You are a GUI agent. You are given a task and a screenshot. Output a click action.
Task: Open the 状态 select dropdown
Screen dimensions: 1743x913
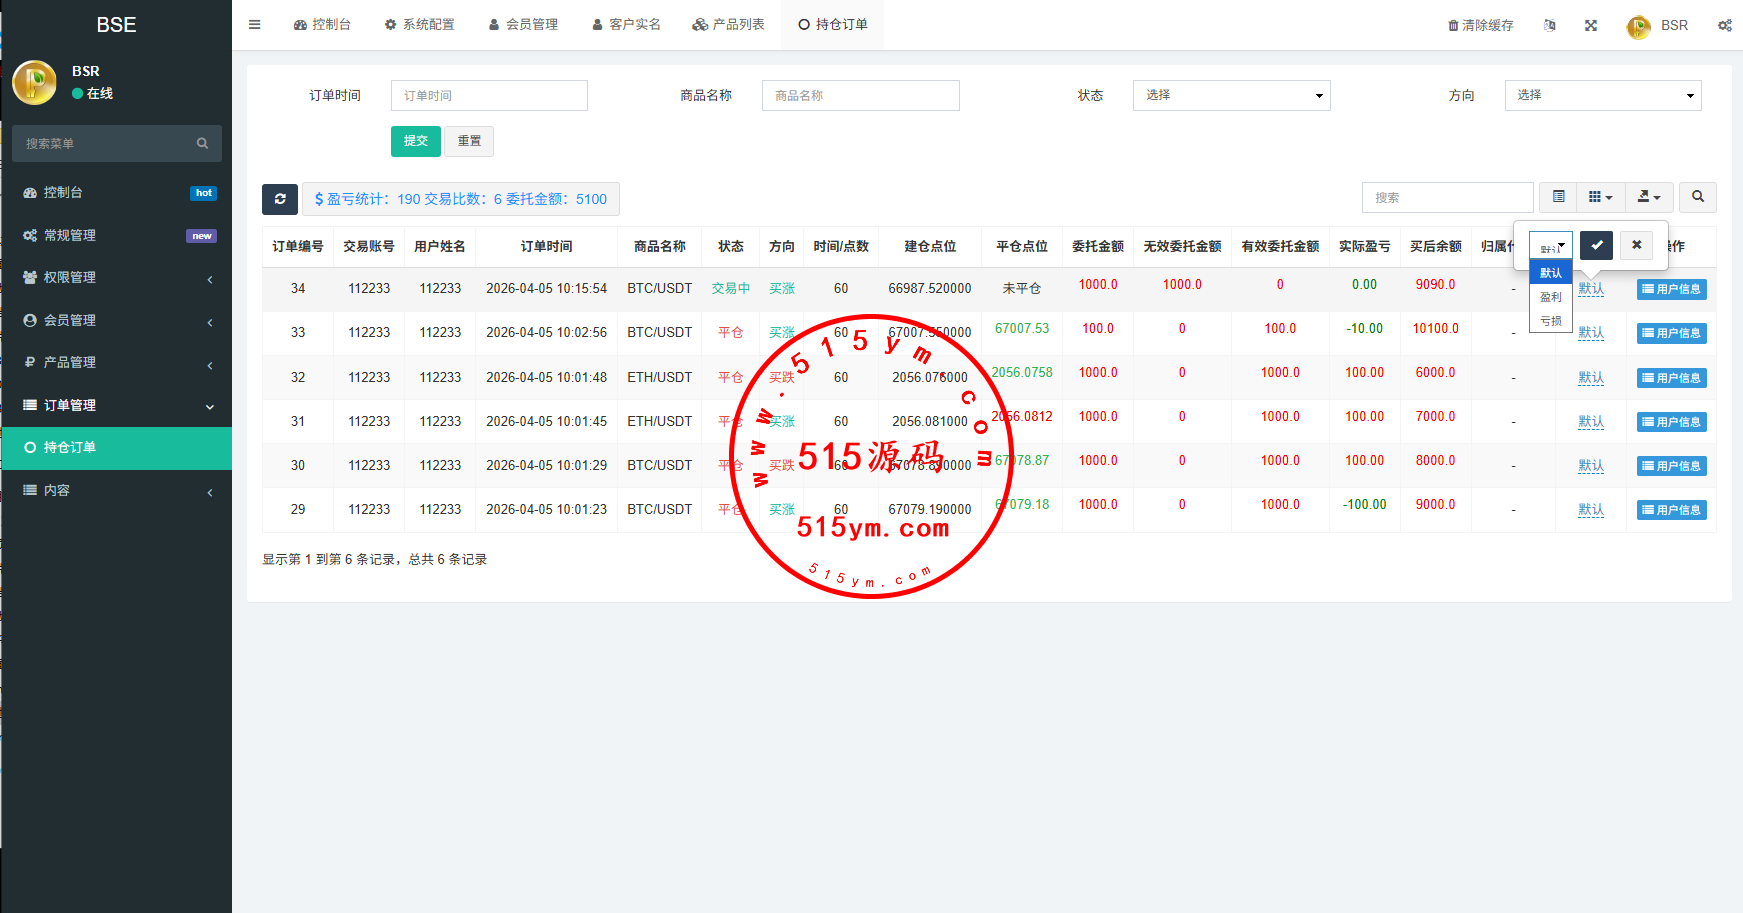tap(1231, 95)
